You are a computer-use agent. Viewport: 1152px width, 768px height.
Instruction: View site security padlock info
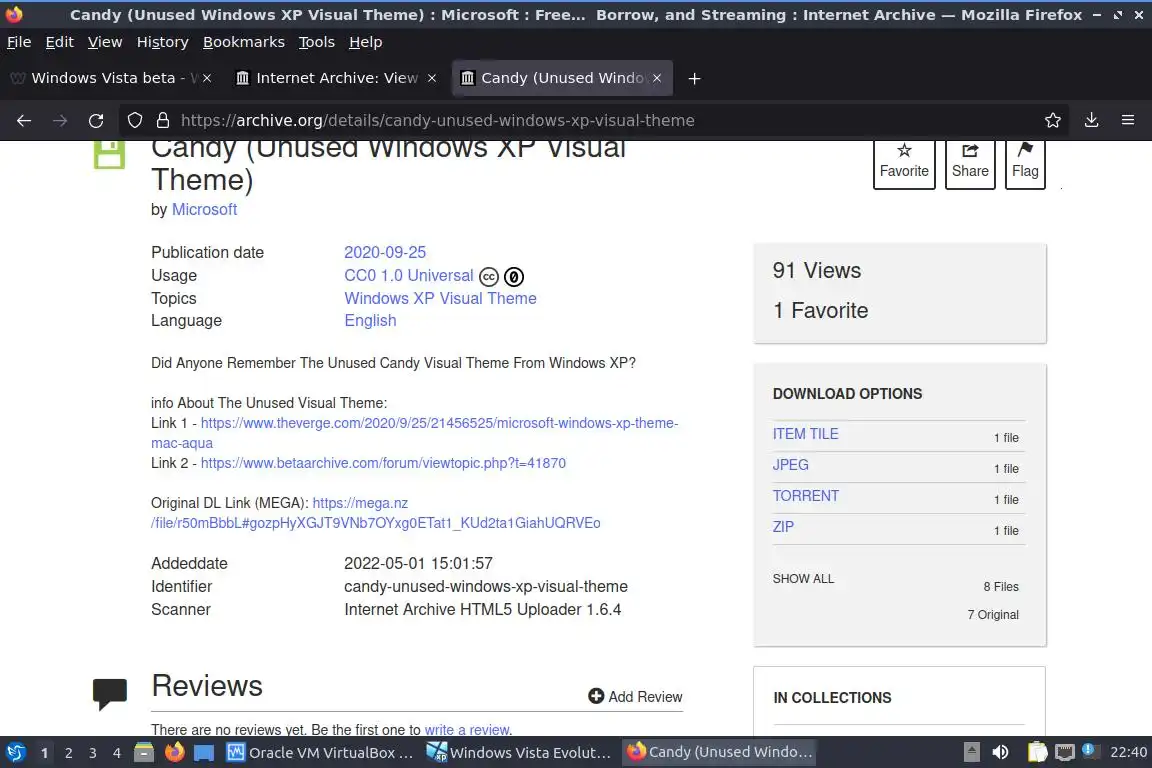163,121
